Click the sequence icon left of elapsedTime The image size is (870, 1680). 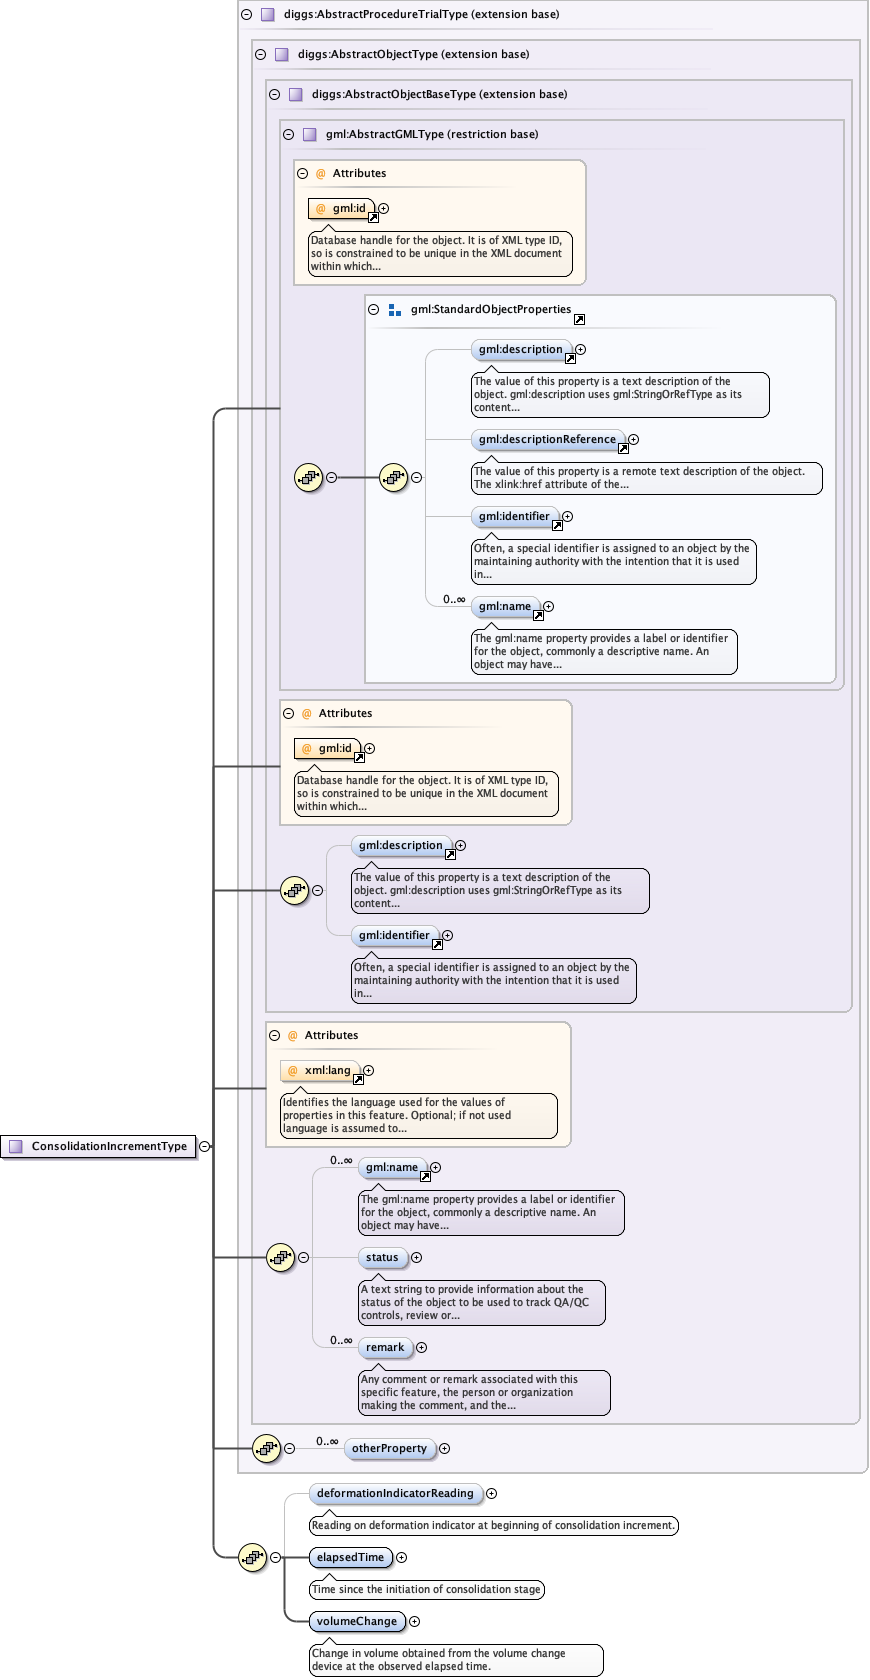[x=252, y=1557]
